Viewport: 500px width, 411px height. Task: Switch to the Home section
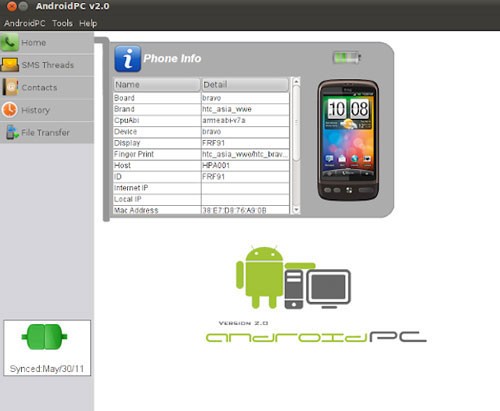pyautogui.click(x=47, y=43)
